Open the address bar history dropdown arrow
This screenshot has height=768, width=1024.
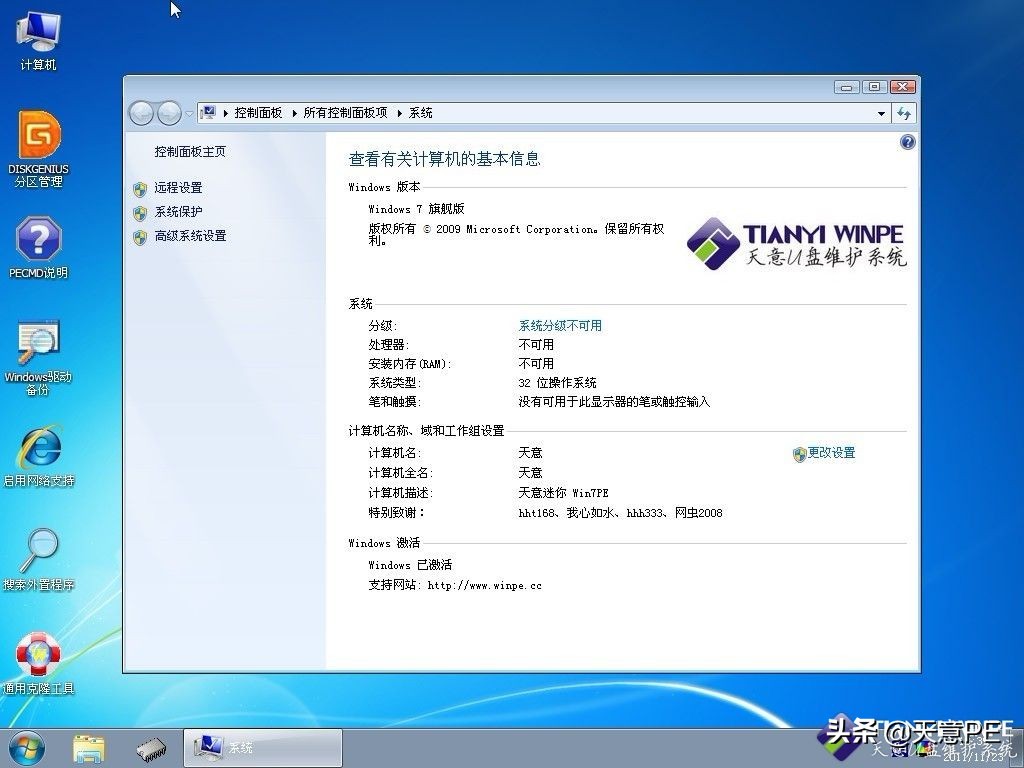879,113
